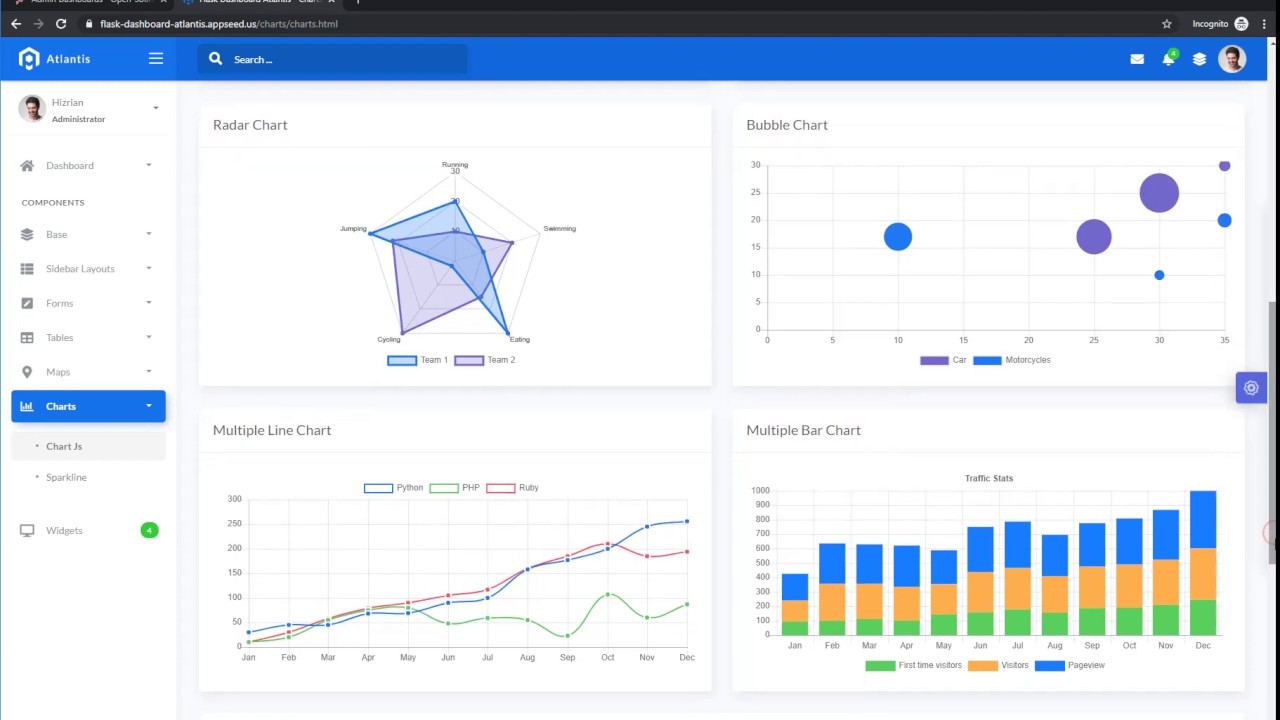Collapse the Charts menu caret

[x=149, y=406]
